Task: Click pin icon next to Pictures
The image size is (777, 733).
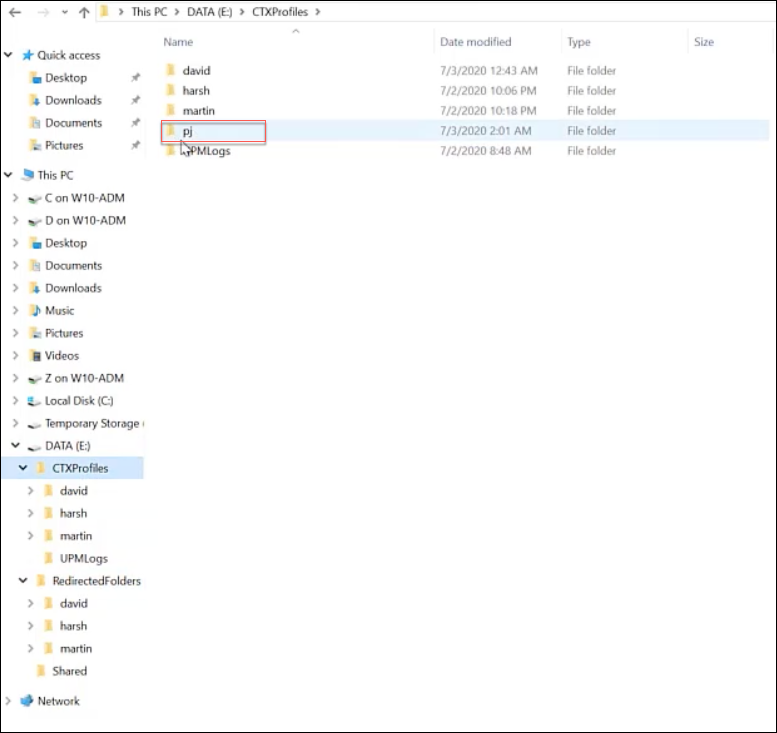Action: (135, 145)
